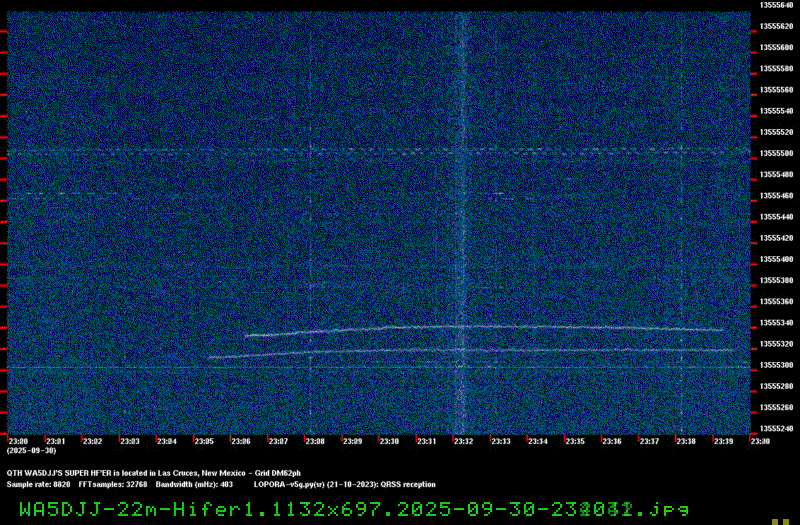
Task: Select the LOPORA-v5g.py QRSS reception text
Action: coord(345,484)
